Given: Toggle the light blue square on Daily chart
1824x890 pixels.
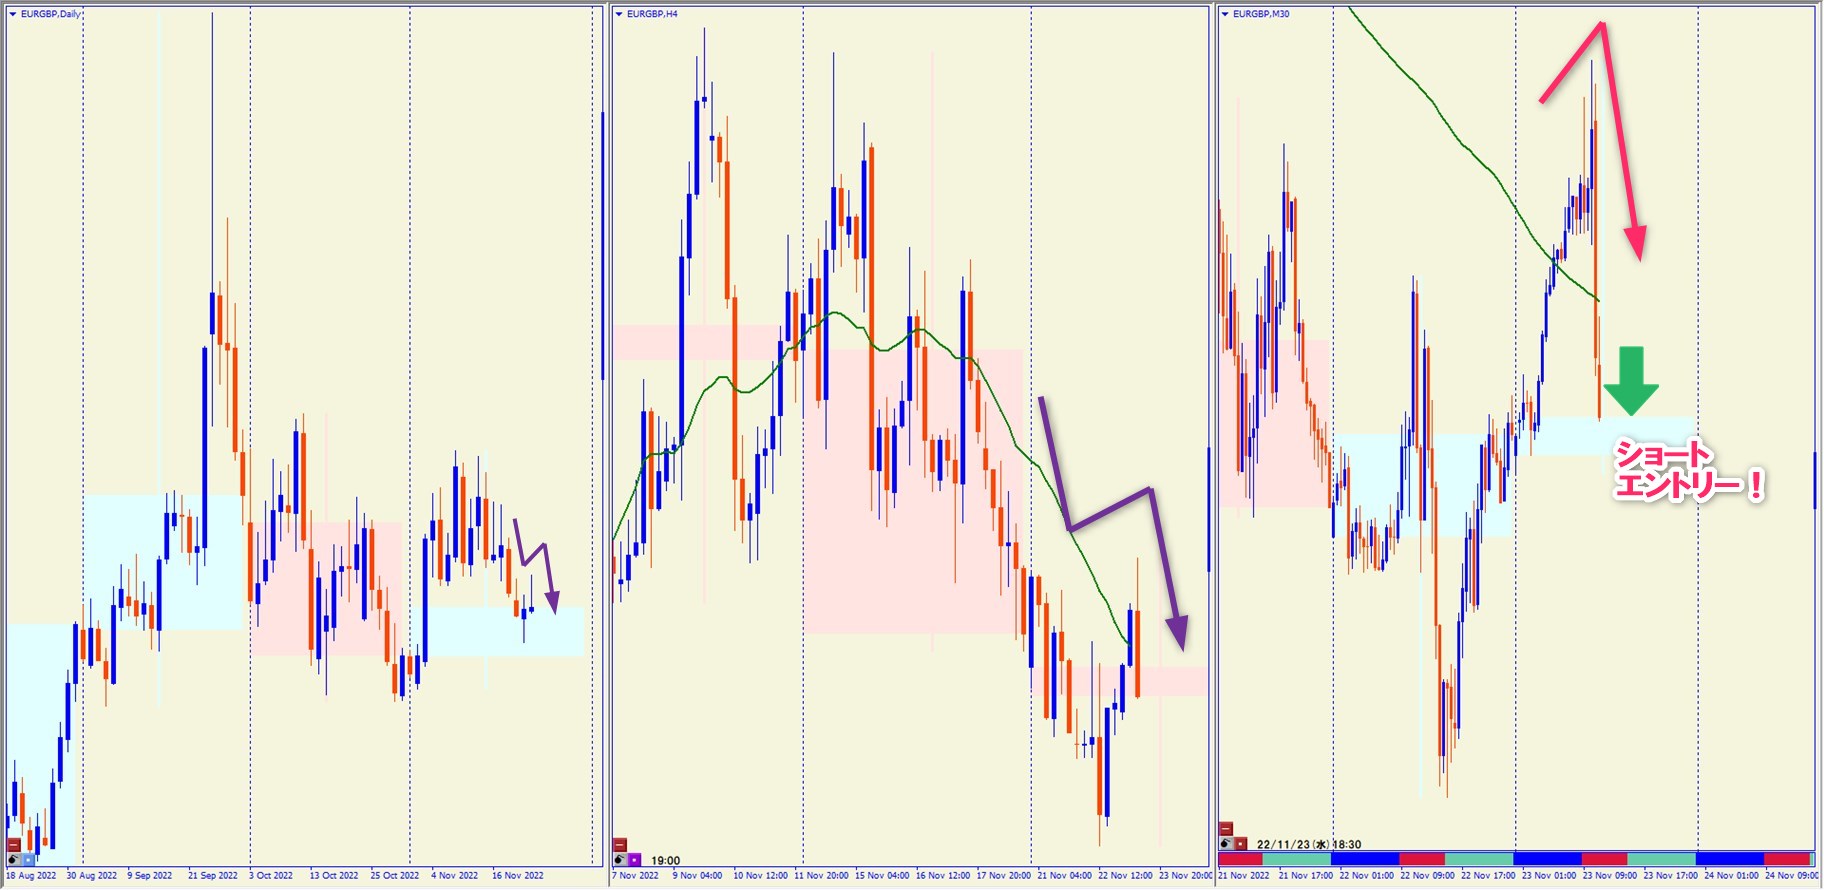Looking at the screenshot, I should [28, 859].
